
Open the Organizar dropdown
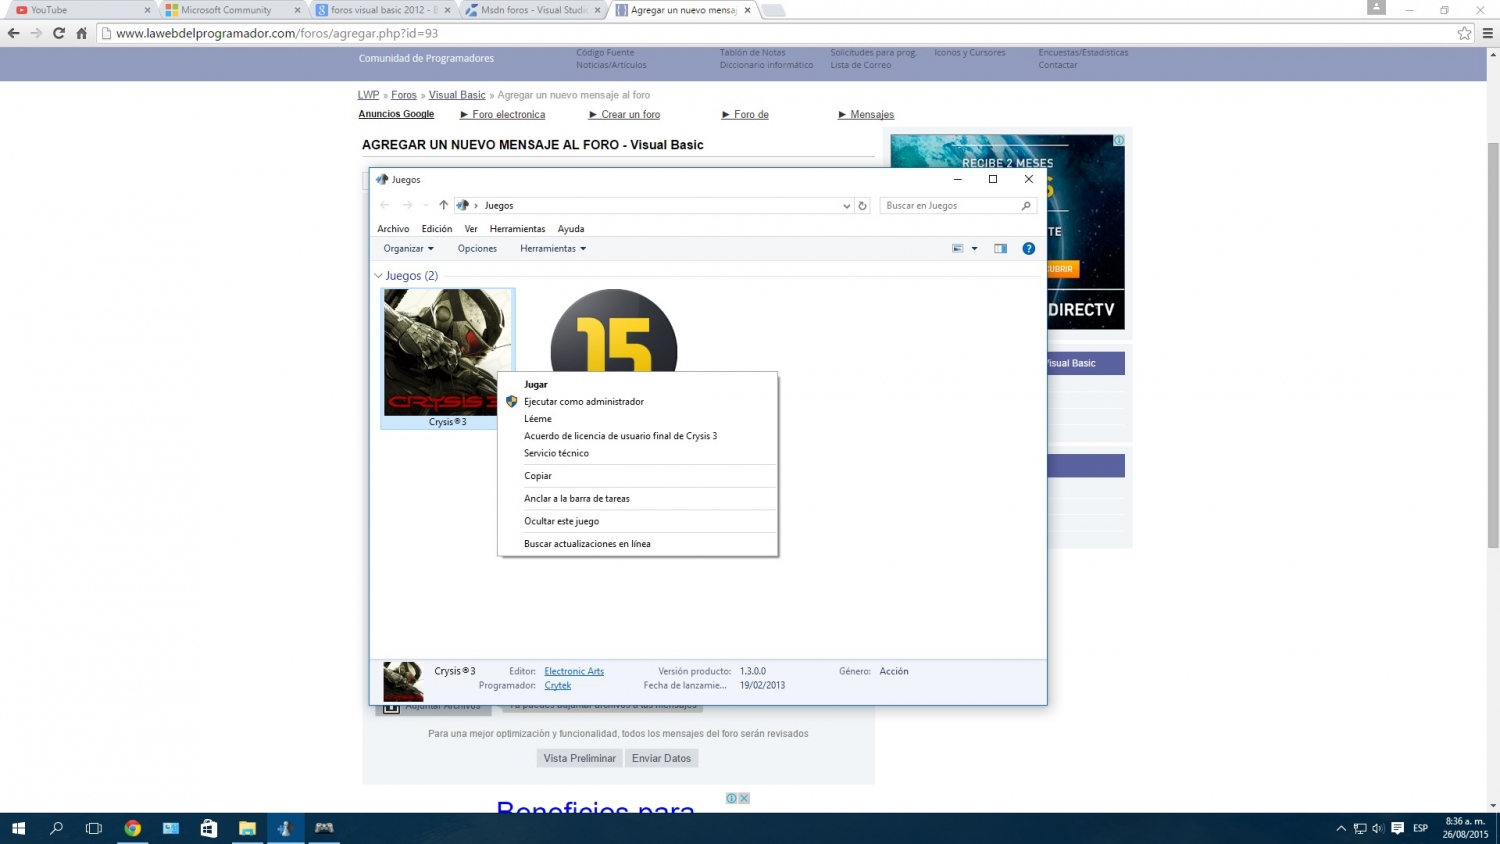(x=408, y=249)
